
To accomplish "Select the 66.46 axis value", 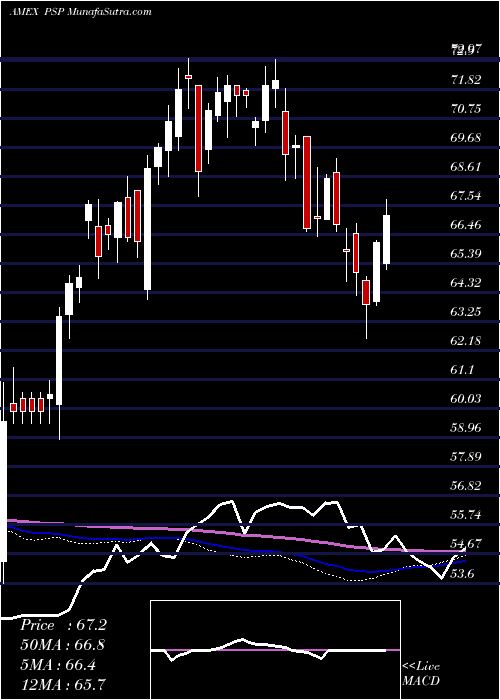I will 466,225.
